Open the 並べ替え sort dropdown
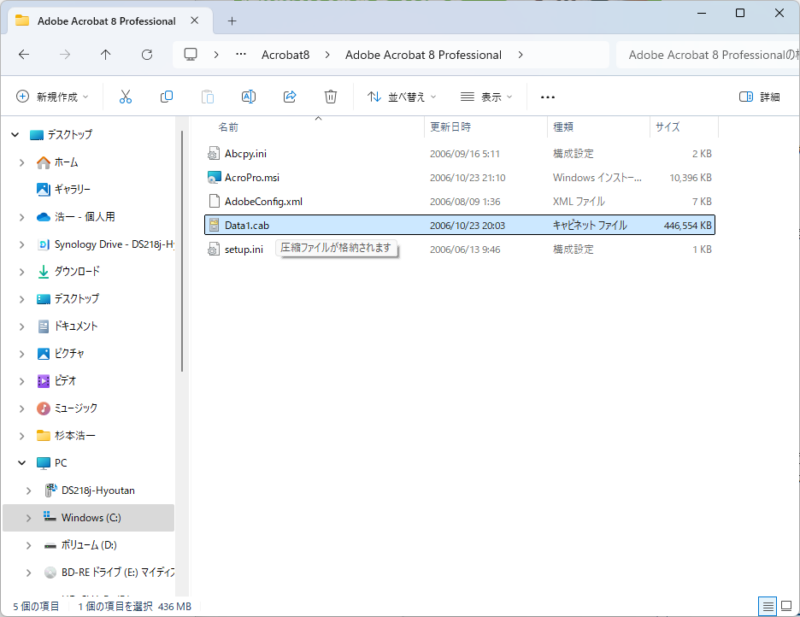The height and width of the screenshot is (617, 800). (402, 96)
